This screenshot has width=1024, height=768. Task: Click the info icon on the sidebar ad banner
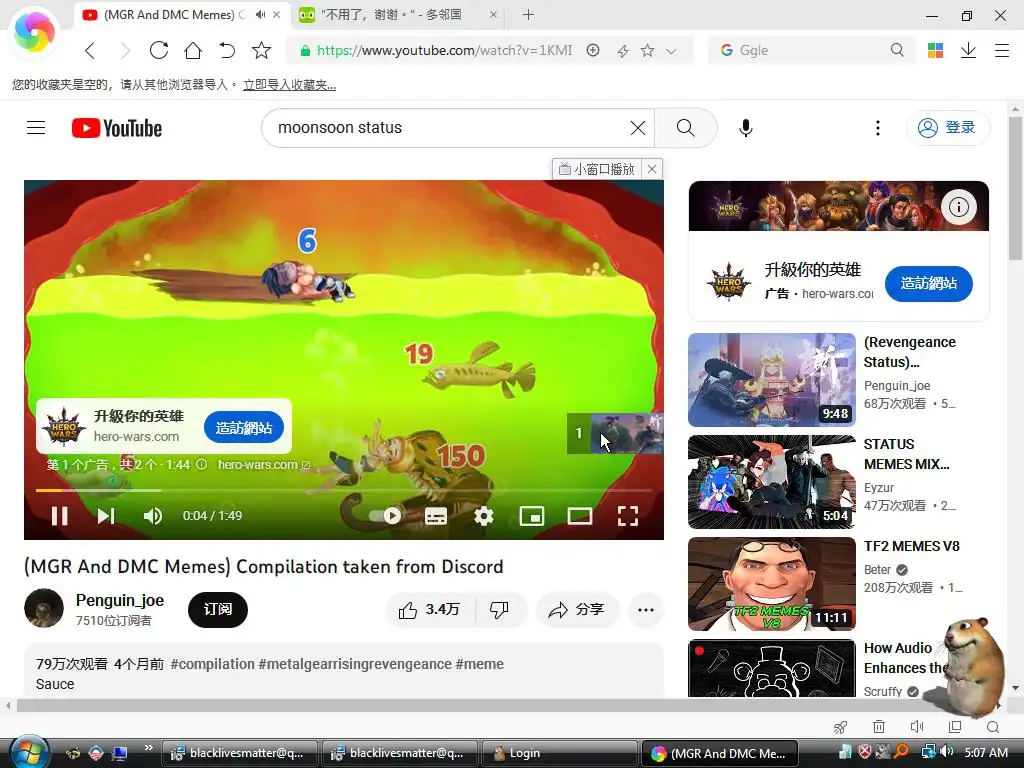tap(959, 207)
